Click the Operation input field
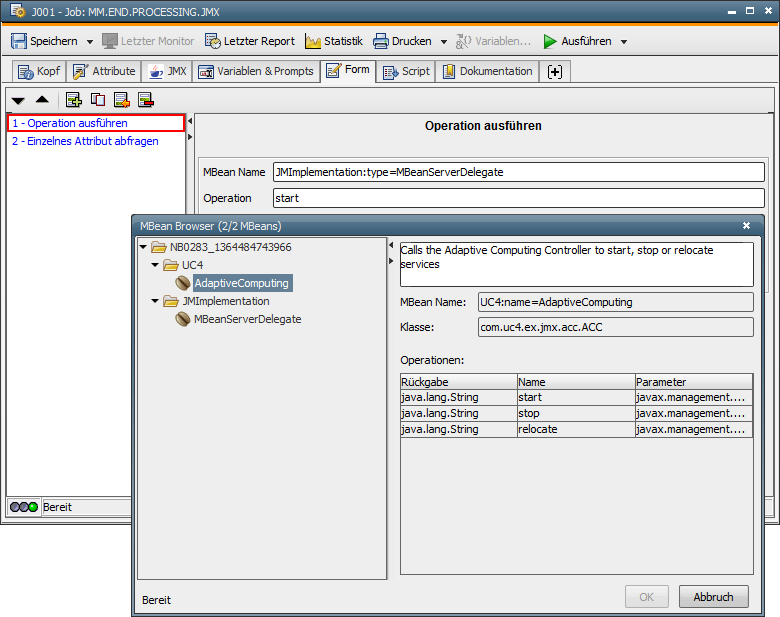Viewport: 780px width, 617px height. 518,198
